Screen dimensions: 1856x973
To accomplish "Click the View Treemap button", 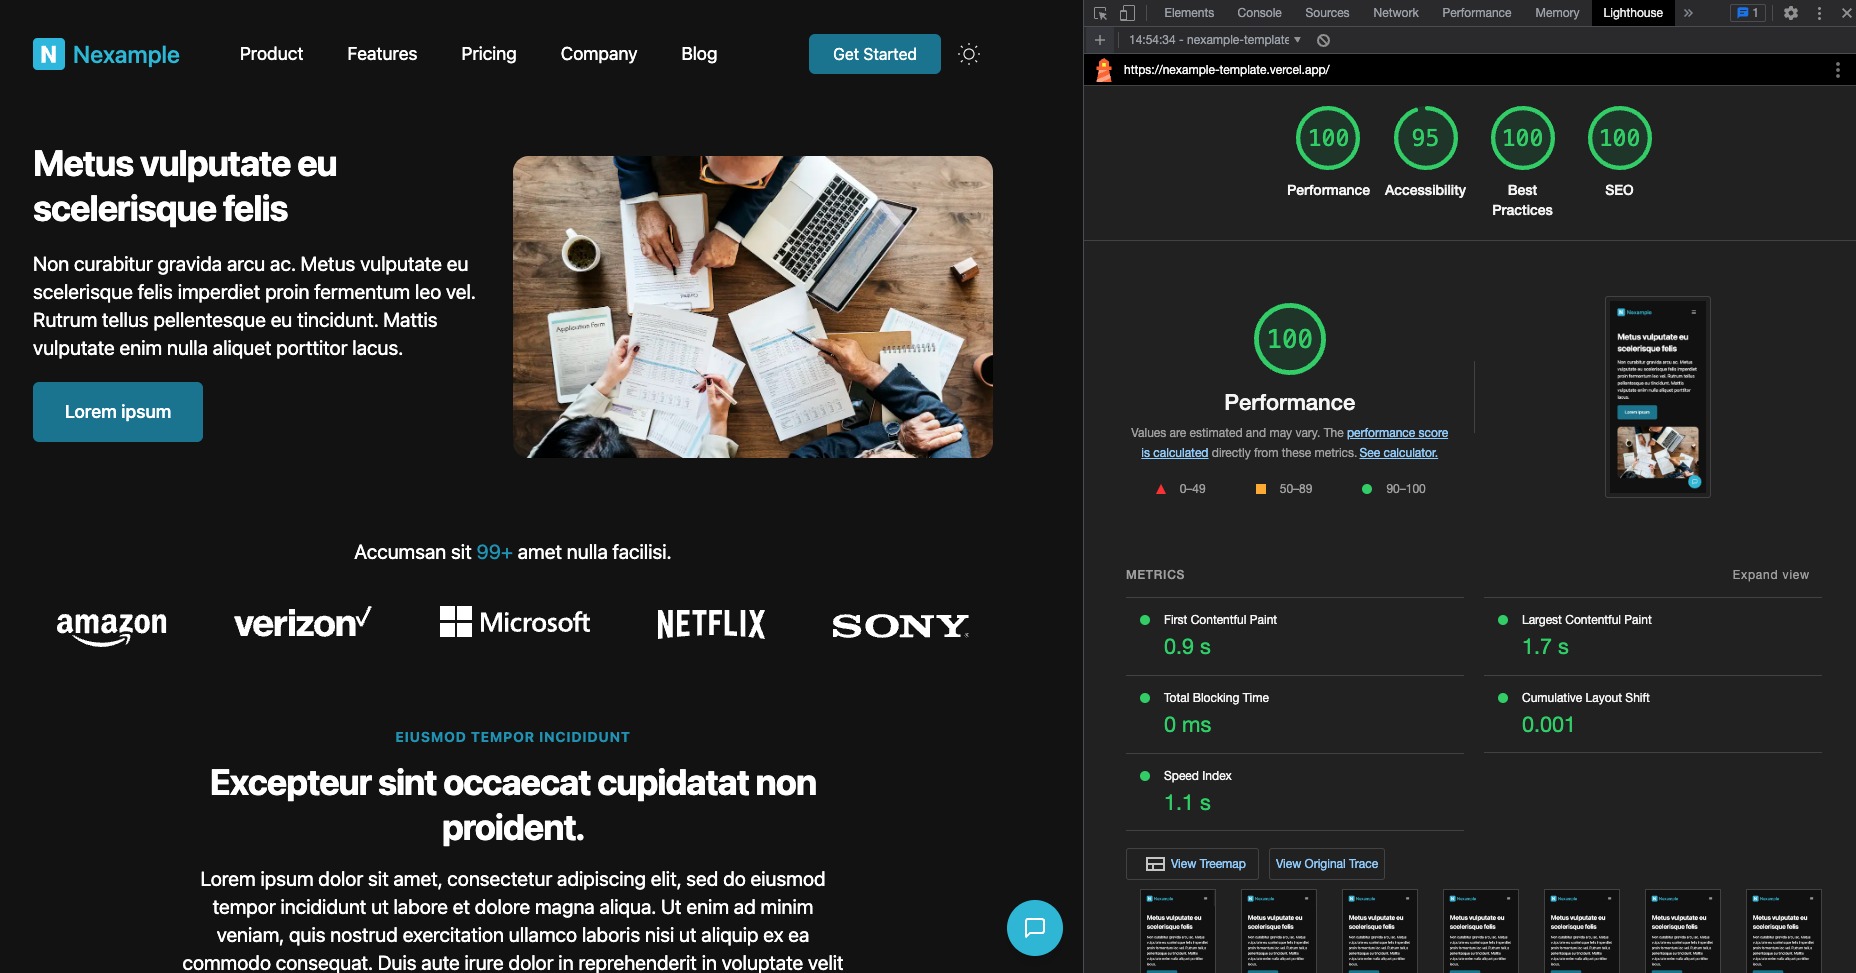I will [1193, 864].
